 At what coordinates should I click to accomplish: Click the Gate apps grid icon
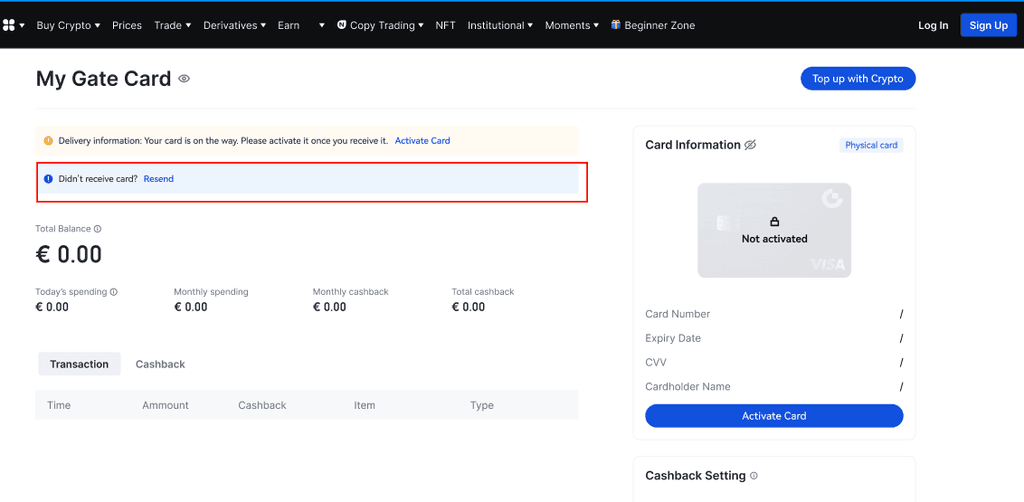click(x=9, y=25)
